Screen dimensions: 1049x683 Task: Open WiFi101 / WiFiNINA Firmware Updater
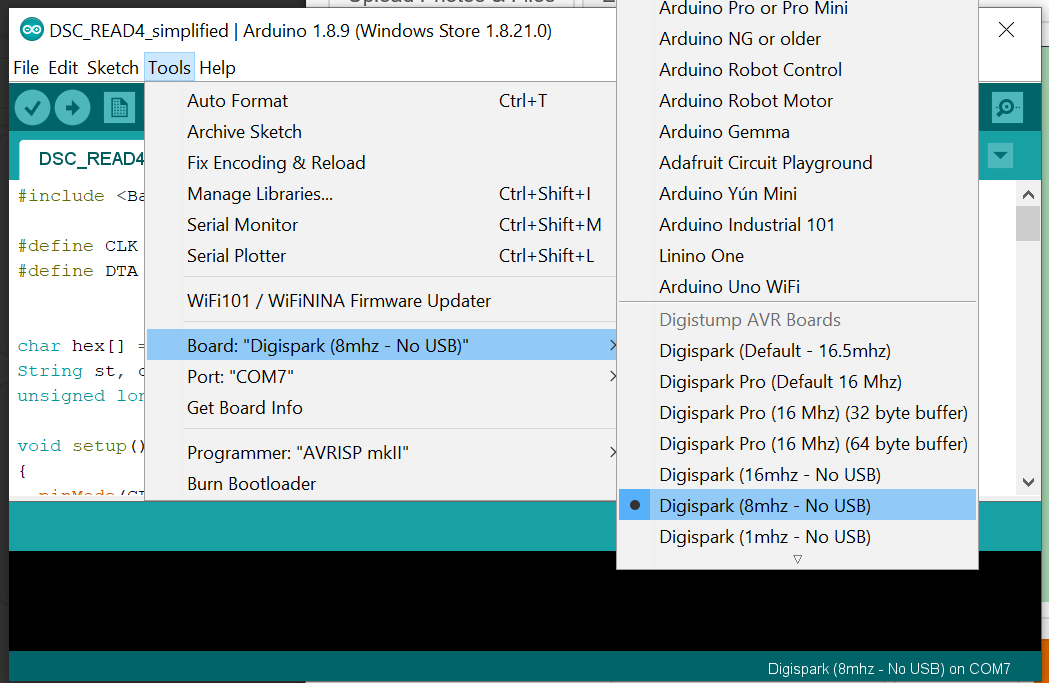tap(381, 301)
